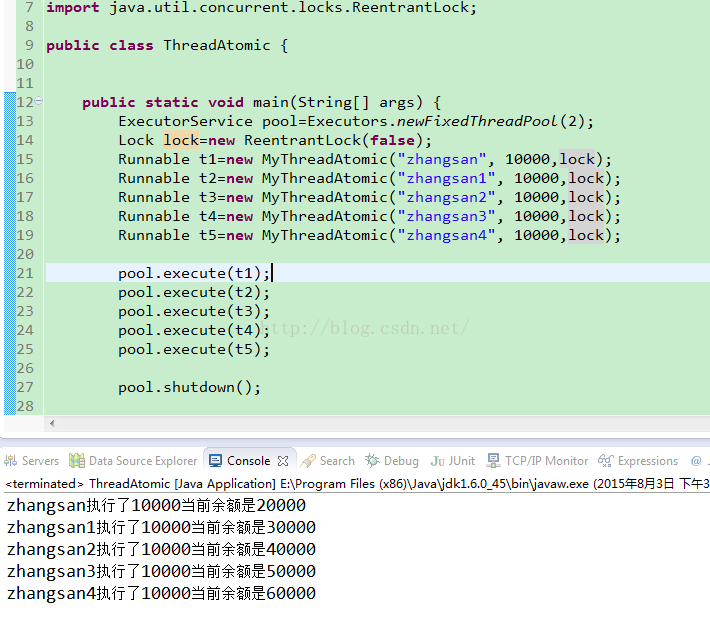This screenshot has height=635, width=710.
Task: Click the @ view icon after Expressions
Action: coord(696,461)
